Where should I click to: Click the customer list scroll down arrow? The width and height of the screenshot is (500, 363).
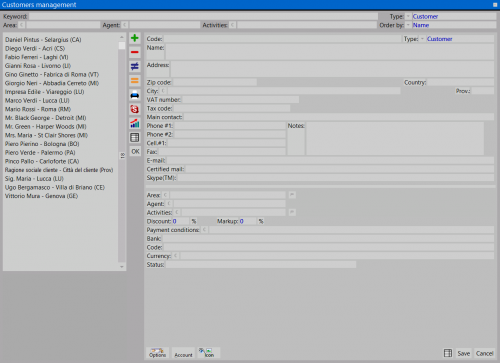click(x=122, y=266)
